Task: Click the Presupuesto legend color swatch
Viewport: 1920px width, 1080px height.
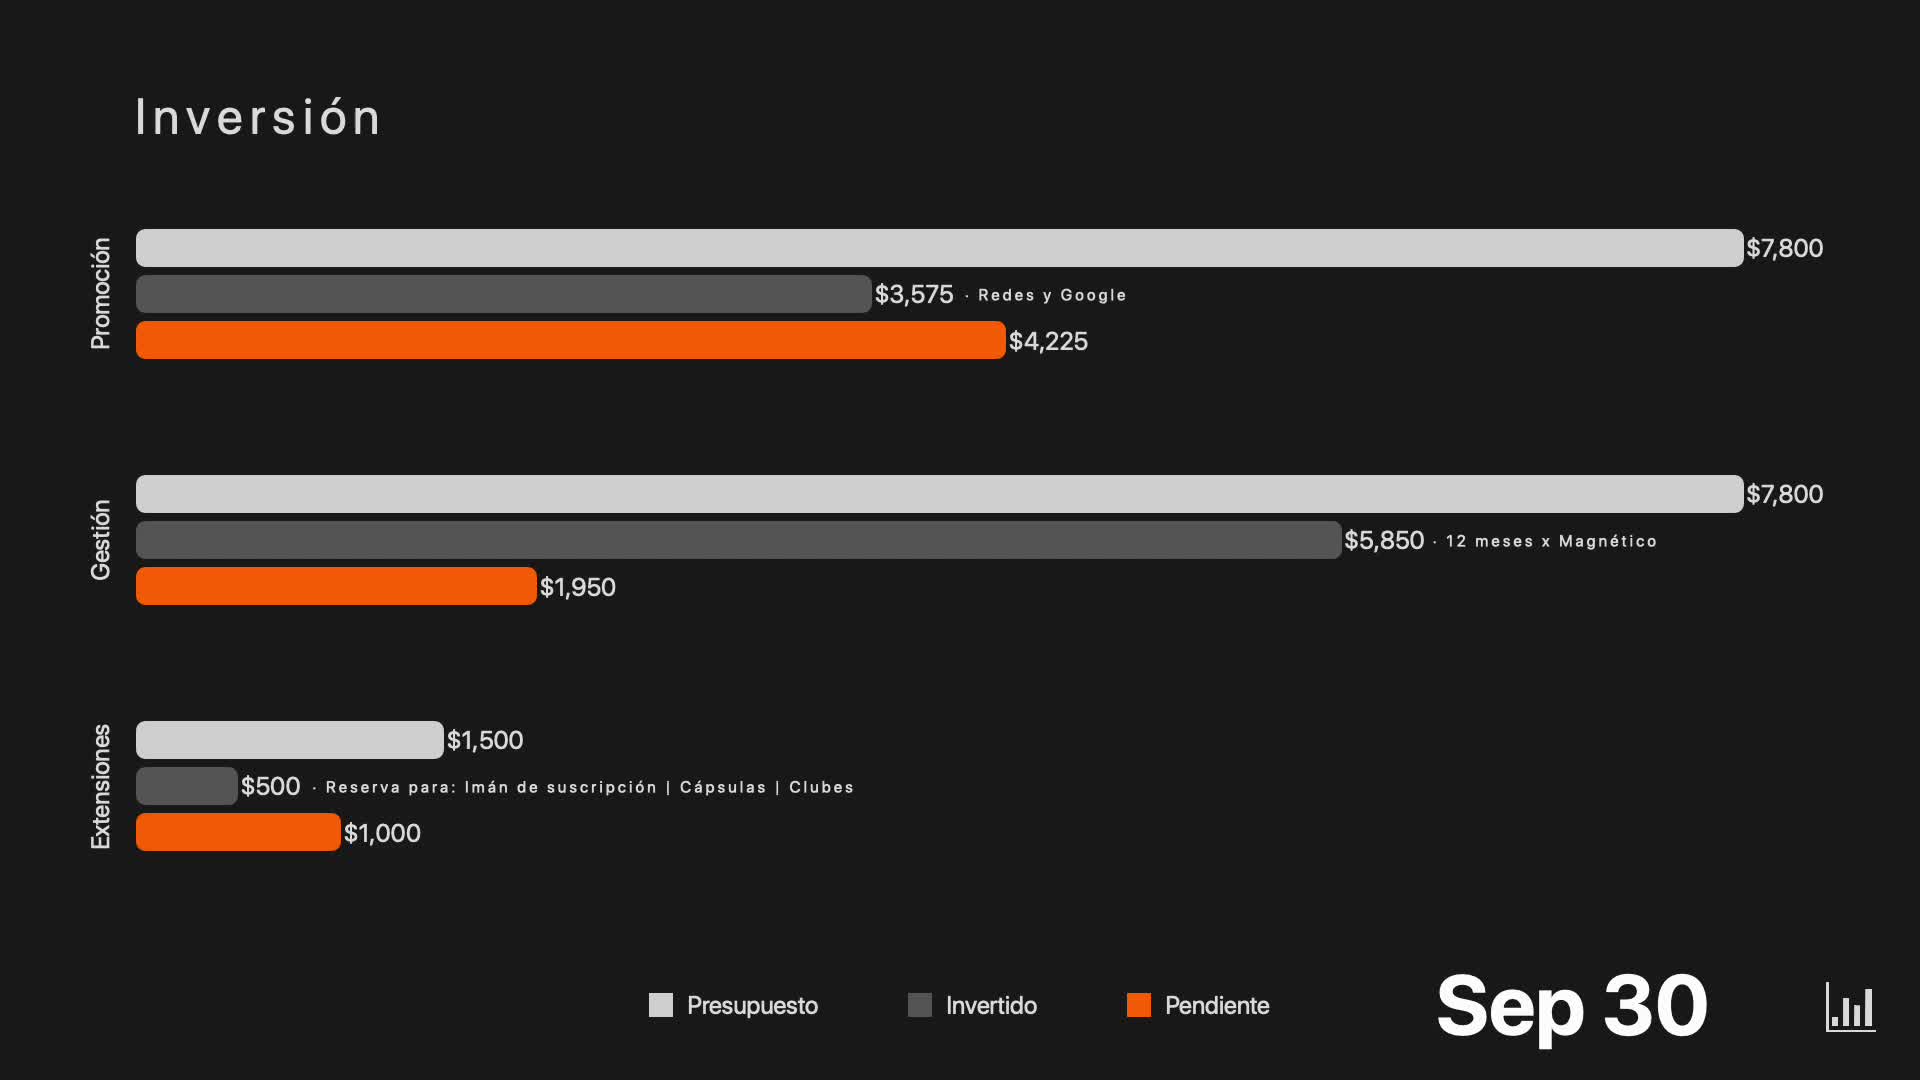Action: point(661,1005)
